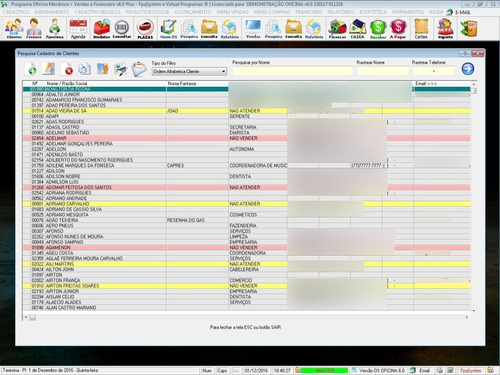Open the Agenda calendar icon
The height and width of the screenshot is (375, 500).
point(78,29)
